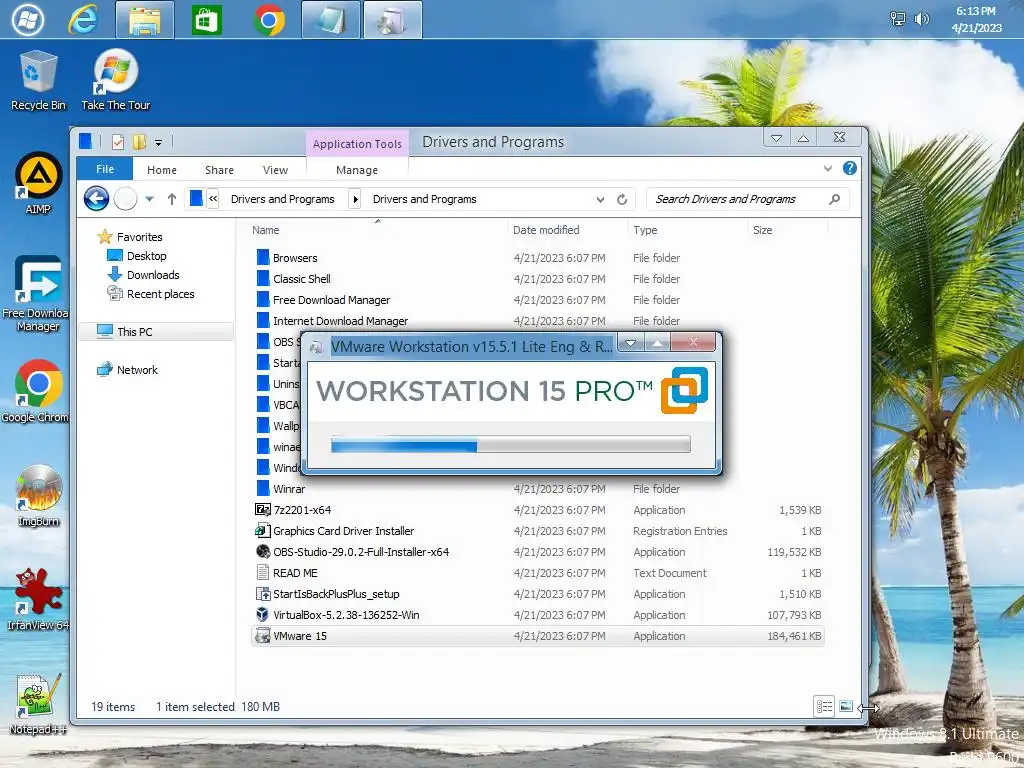This screenshot has width=1024, height=768.
Task: Launch ImgBurn desktop shortcut
Action: [38, 495]
